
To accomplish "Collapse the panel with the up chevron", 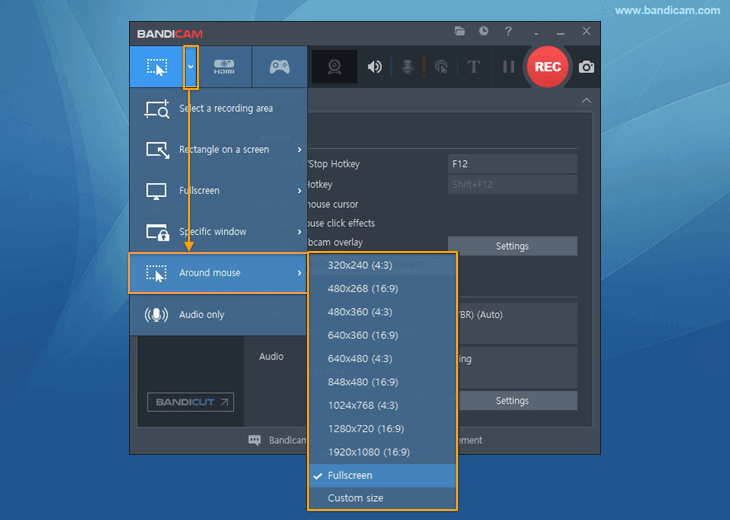I will 586,101.
